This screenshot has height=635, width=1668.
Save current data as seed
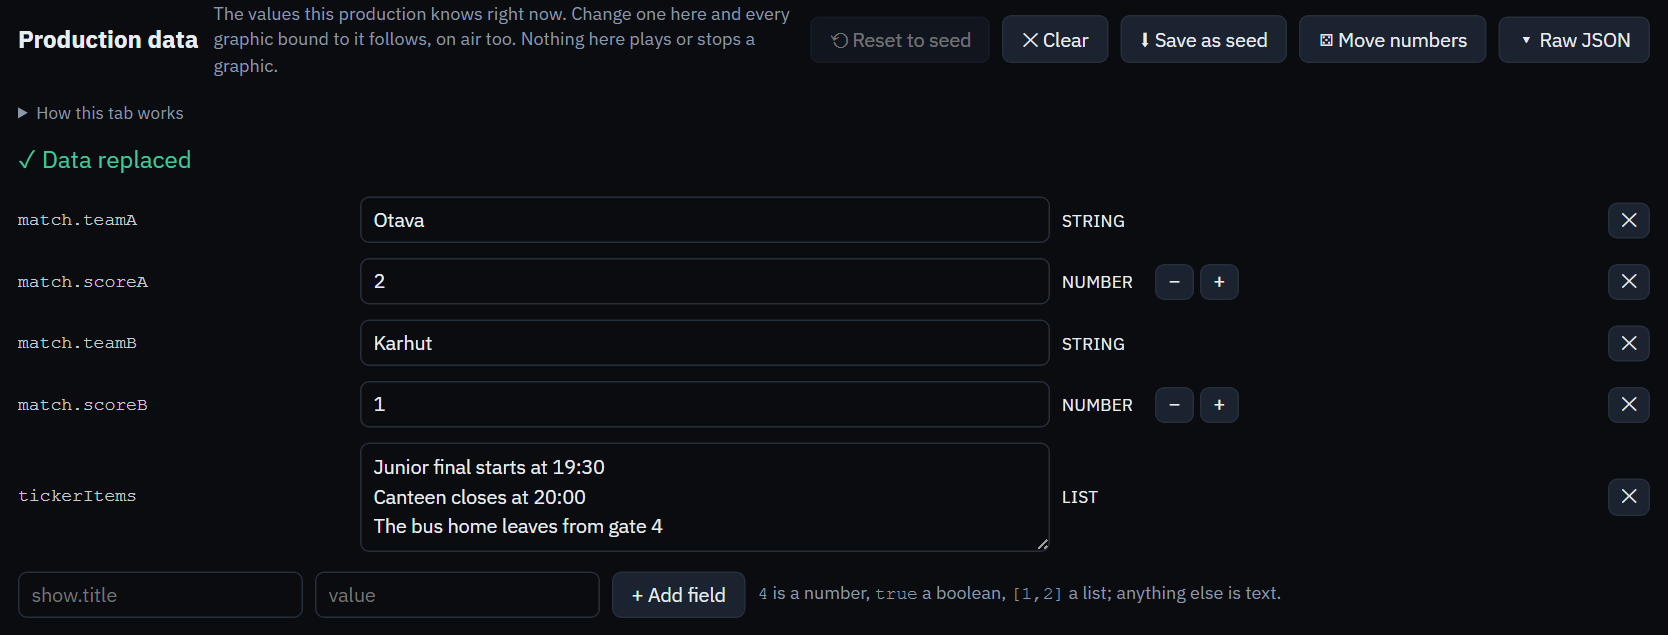pyautogui.click(x=1203, y=40)
